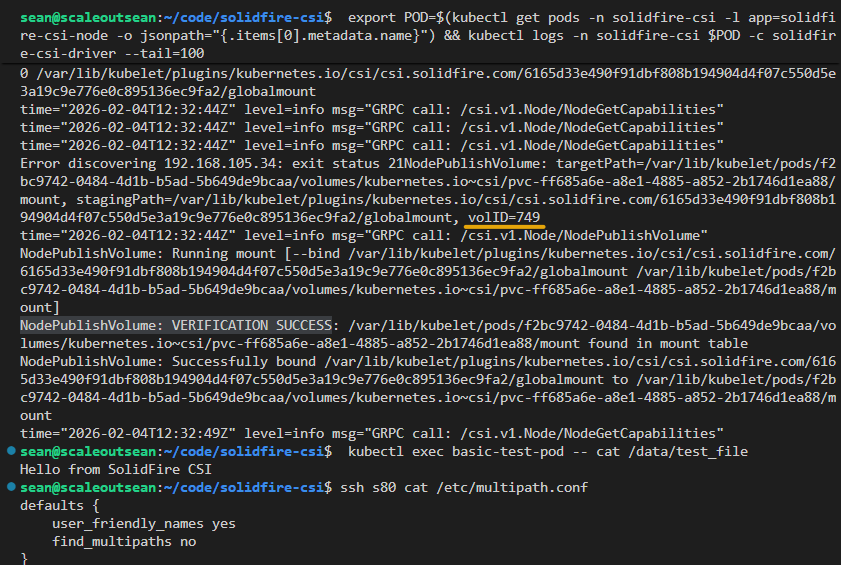The height and width of the screenshot is (565, 841).
Task: Click sean@scaleoutsean prompt before export command
Action: click(88, 18)
